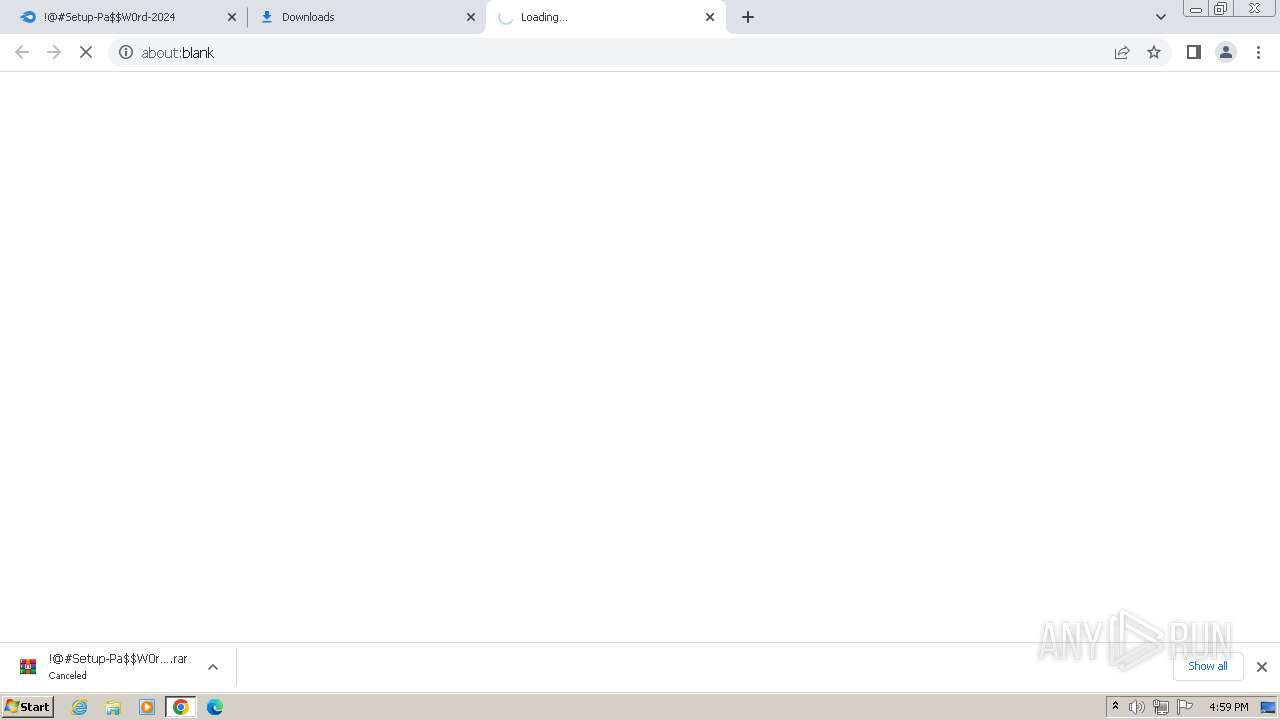Stop loading the page

pyautogui.click(x=86, y=52)
